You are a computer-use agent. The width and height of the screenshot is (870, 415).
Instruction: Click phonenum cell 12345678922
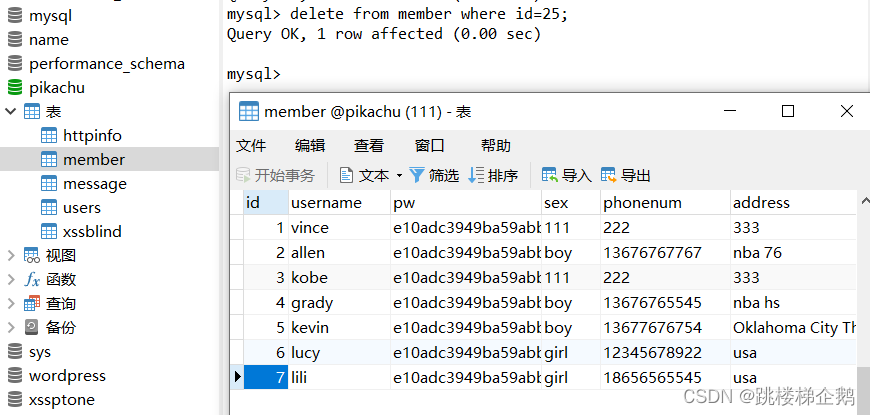pyautogui.click(x=666, y=352)
